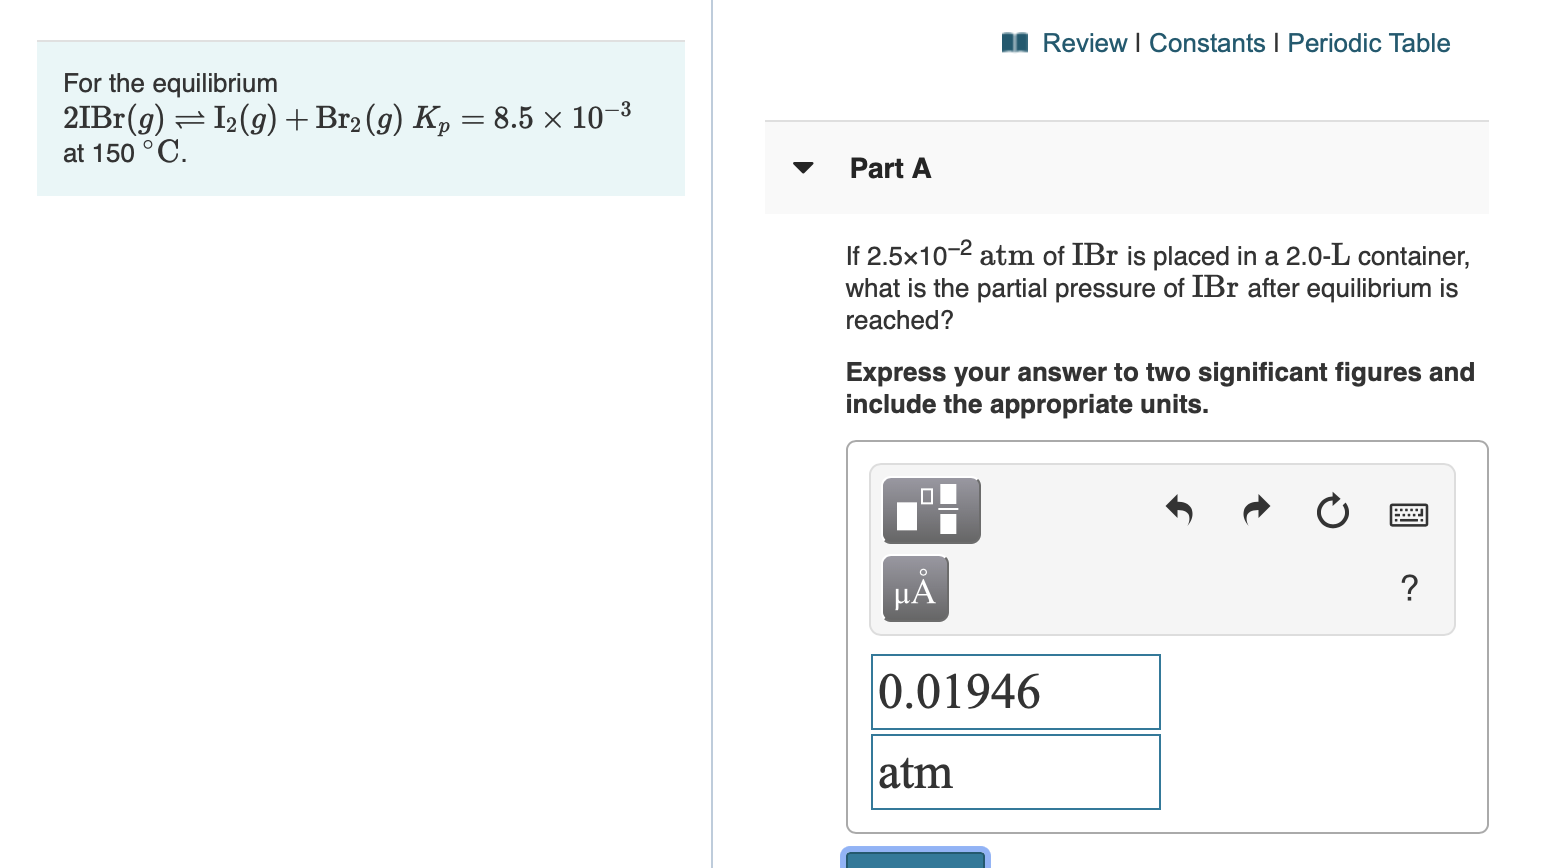Click the μÅ units insertion icon

(x=914, y=589)
